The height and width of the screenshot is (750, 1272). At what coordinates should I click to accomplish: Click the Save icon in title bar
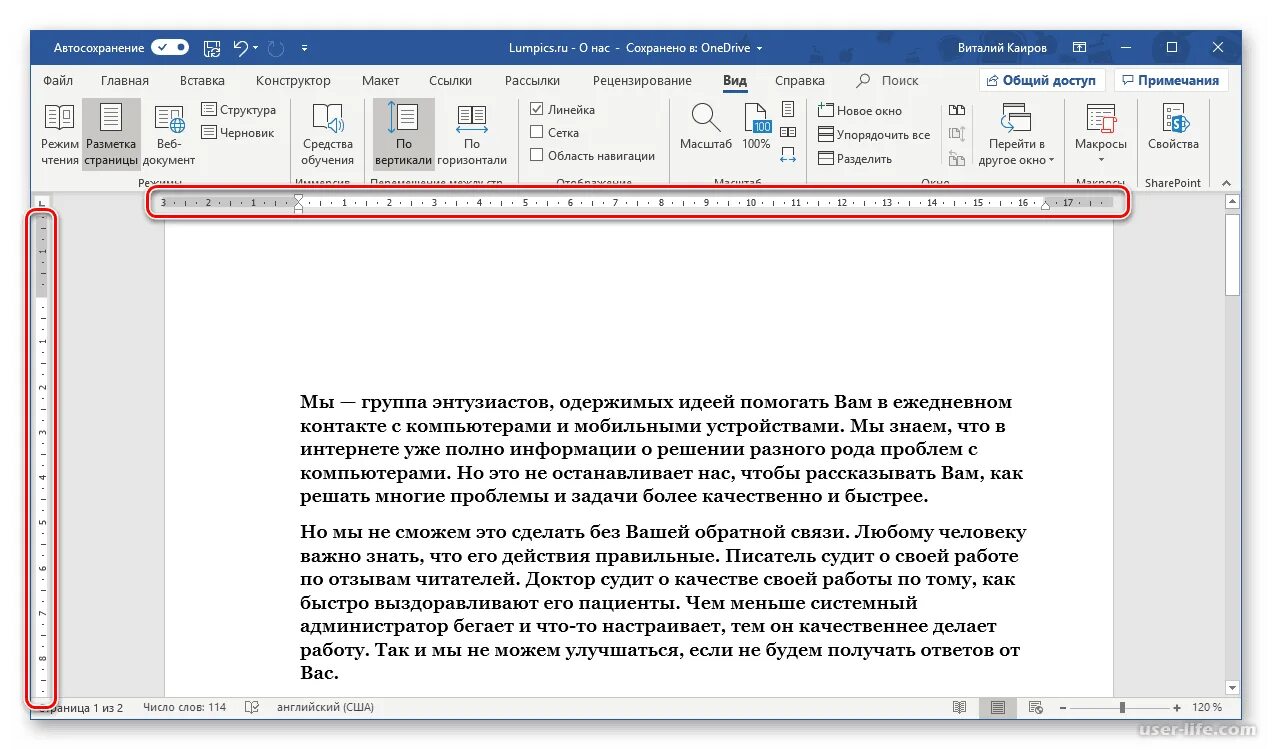(212, 47)
